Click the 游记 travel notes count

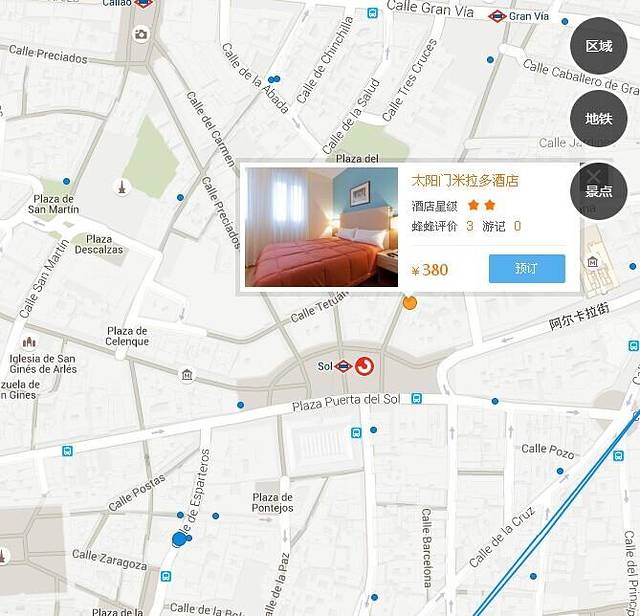[x=517, y=226]
